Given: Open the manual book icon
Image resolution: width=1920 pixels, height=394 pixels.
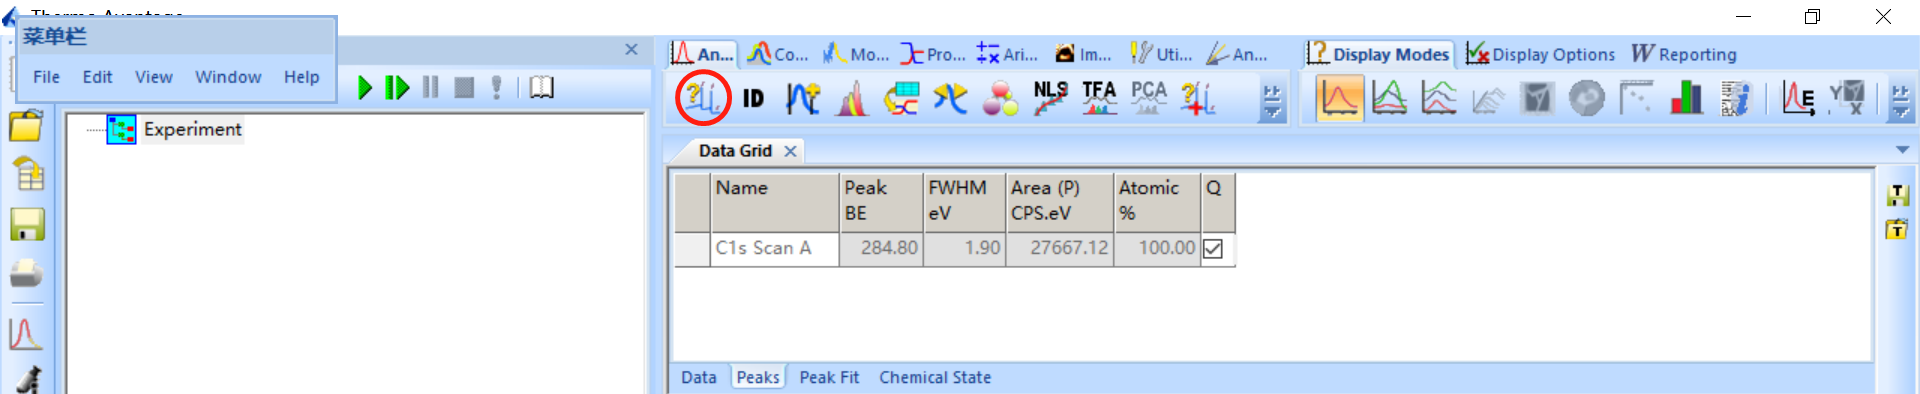Looking at the screenshot, I should [541, 88].
